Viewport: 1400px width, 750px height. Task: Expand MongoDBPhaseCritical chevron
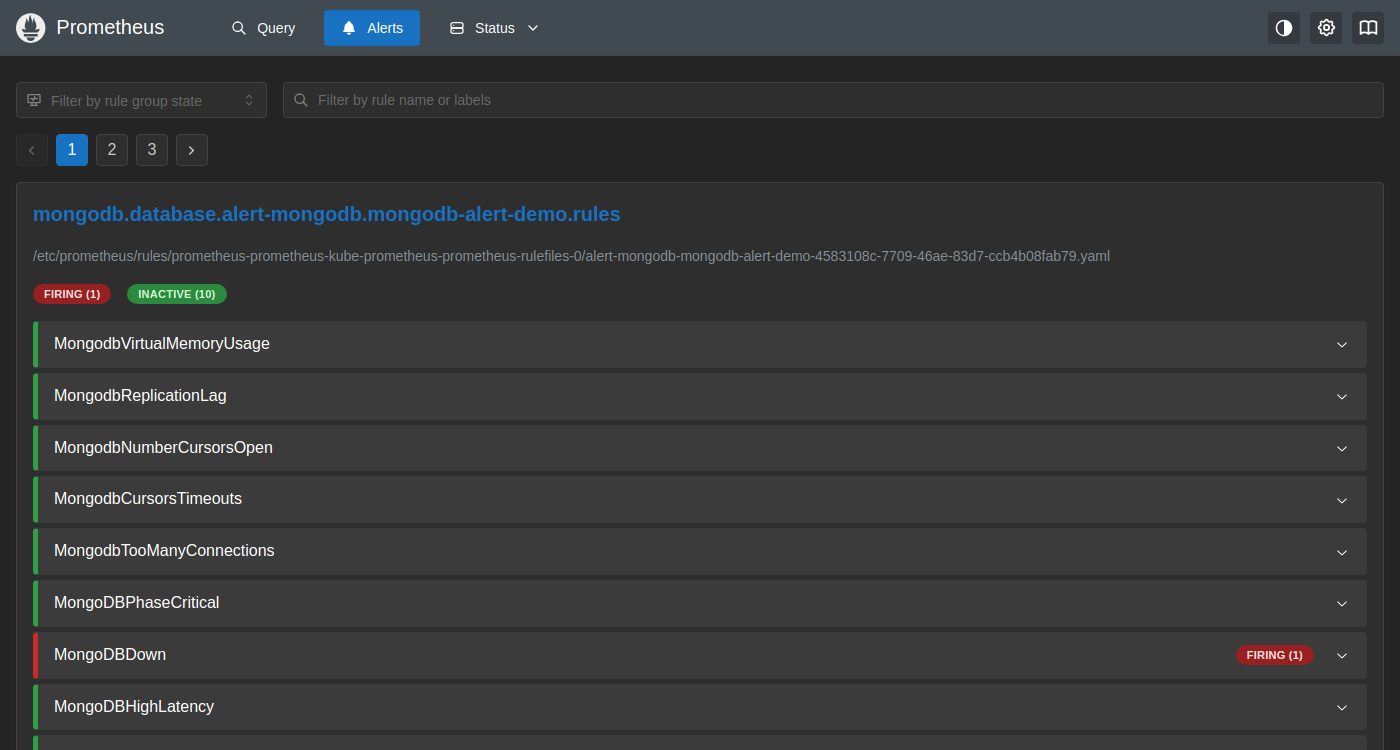pos(1342,603)
